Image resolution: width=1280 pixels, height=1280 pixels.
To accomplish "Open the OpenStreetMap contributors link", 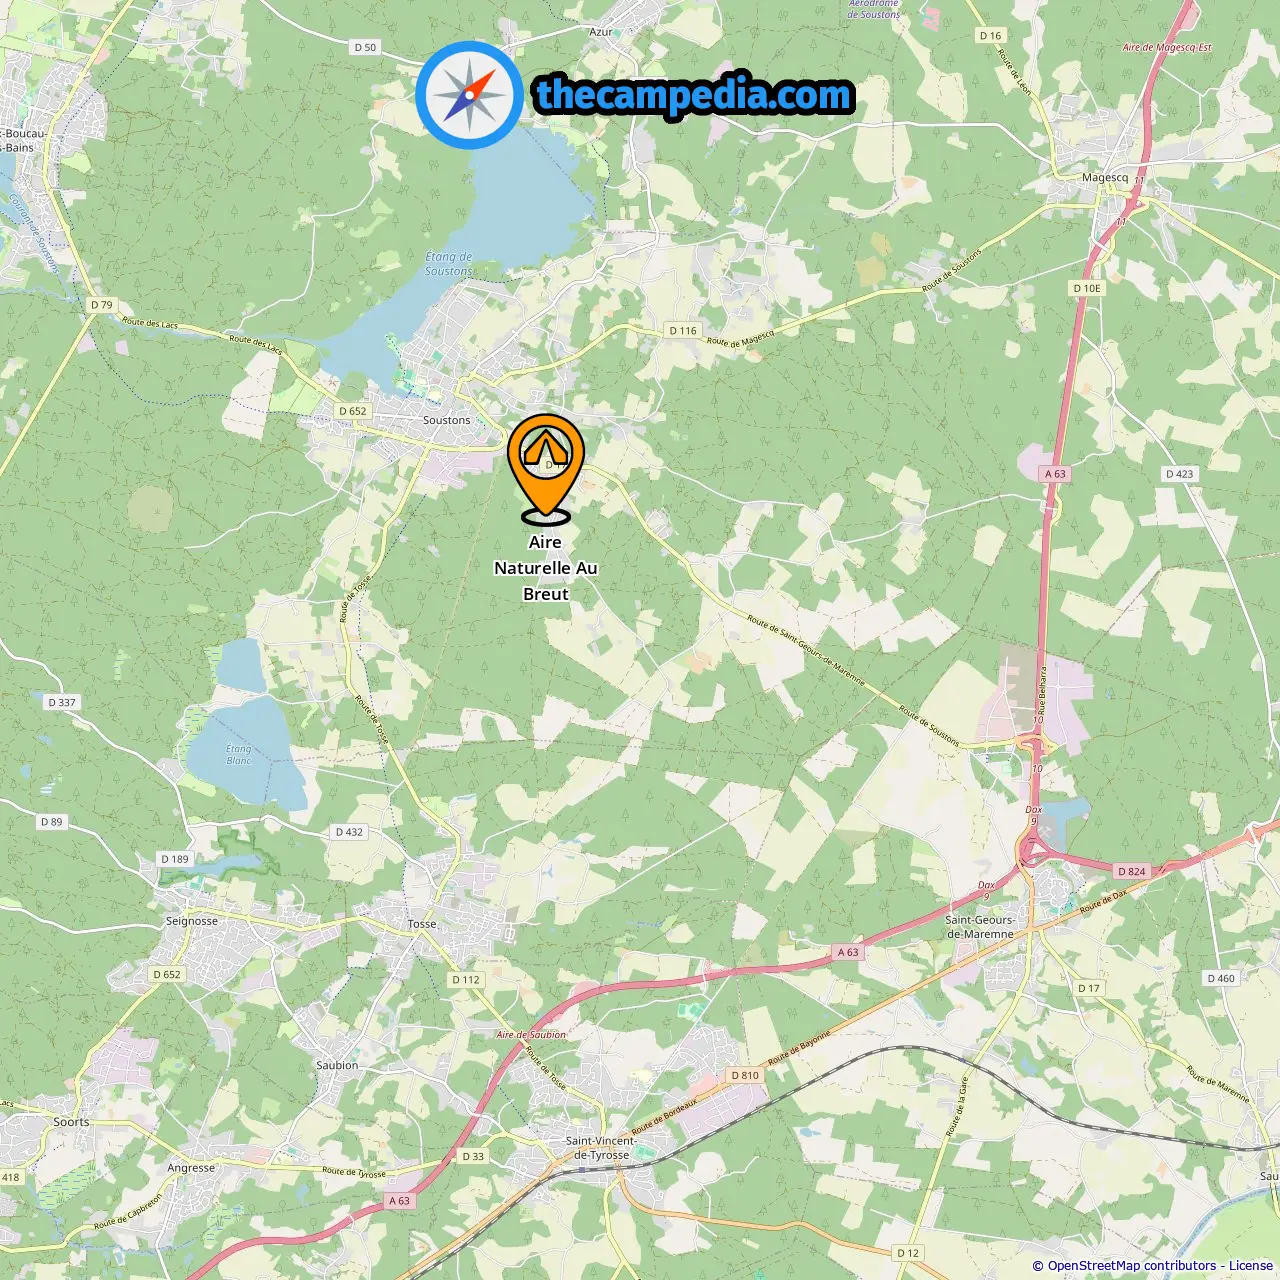I will pos(1132,1266).
